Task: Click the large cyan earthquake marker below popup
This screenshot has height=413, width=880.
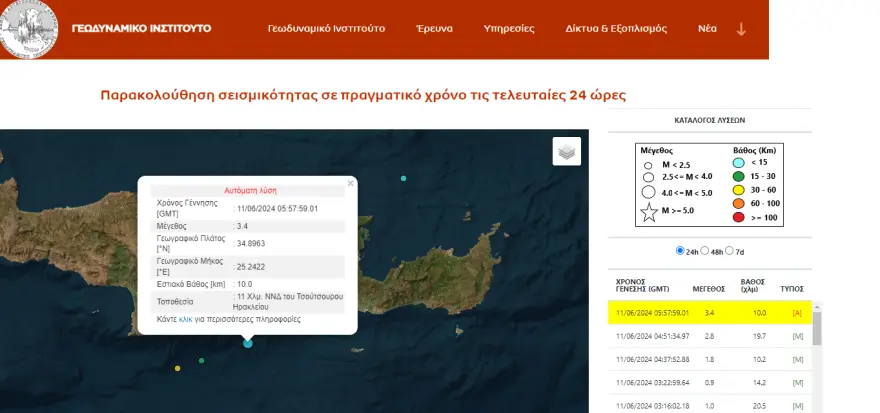Action: (248, 343)
